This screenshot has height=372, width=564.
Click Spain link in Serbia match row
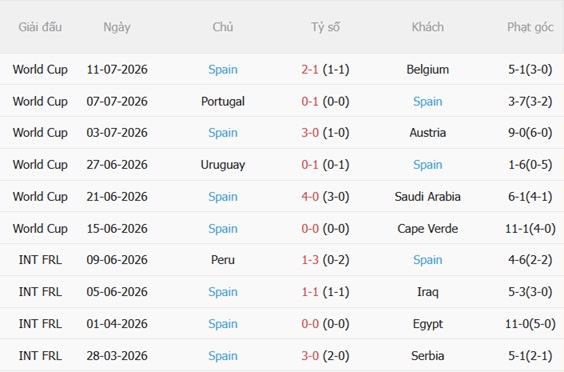(223, 356)
